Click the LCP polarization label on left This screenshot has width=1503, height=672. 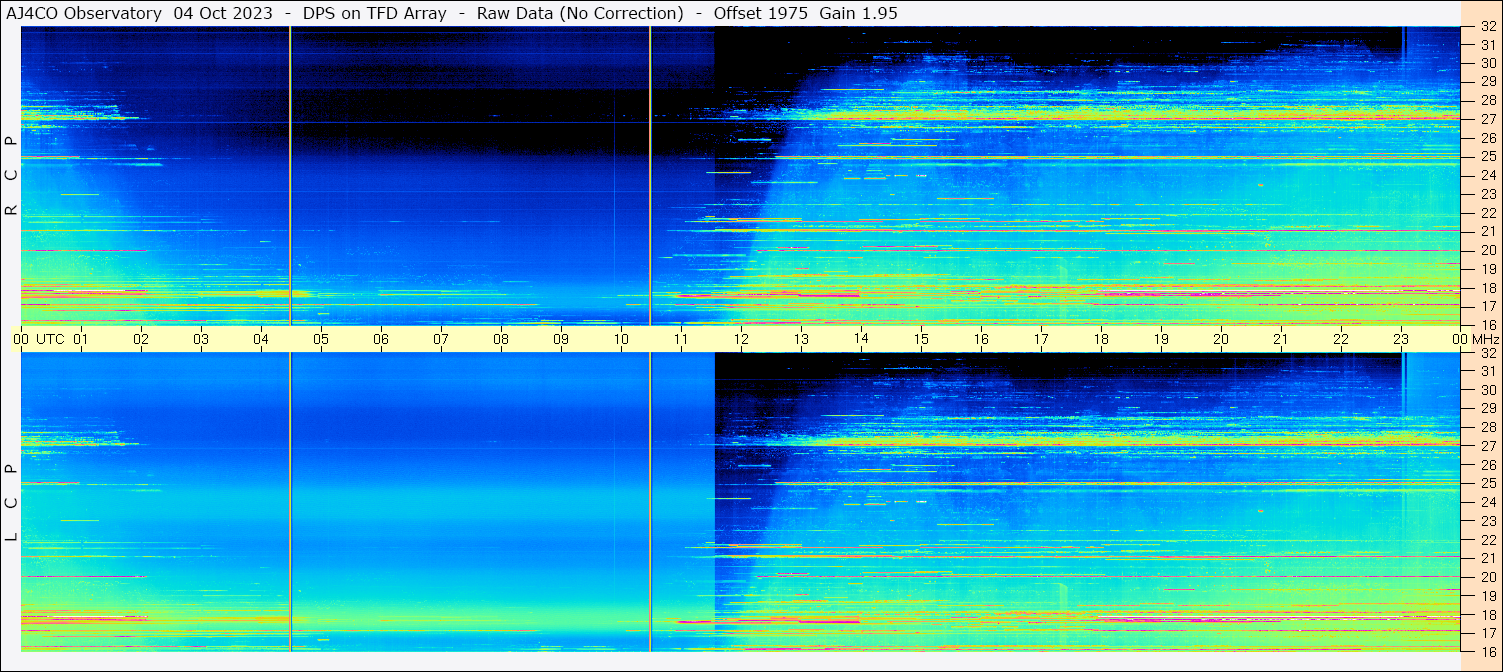[x=11, y=502]
